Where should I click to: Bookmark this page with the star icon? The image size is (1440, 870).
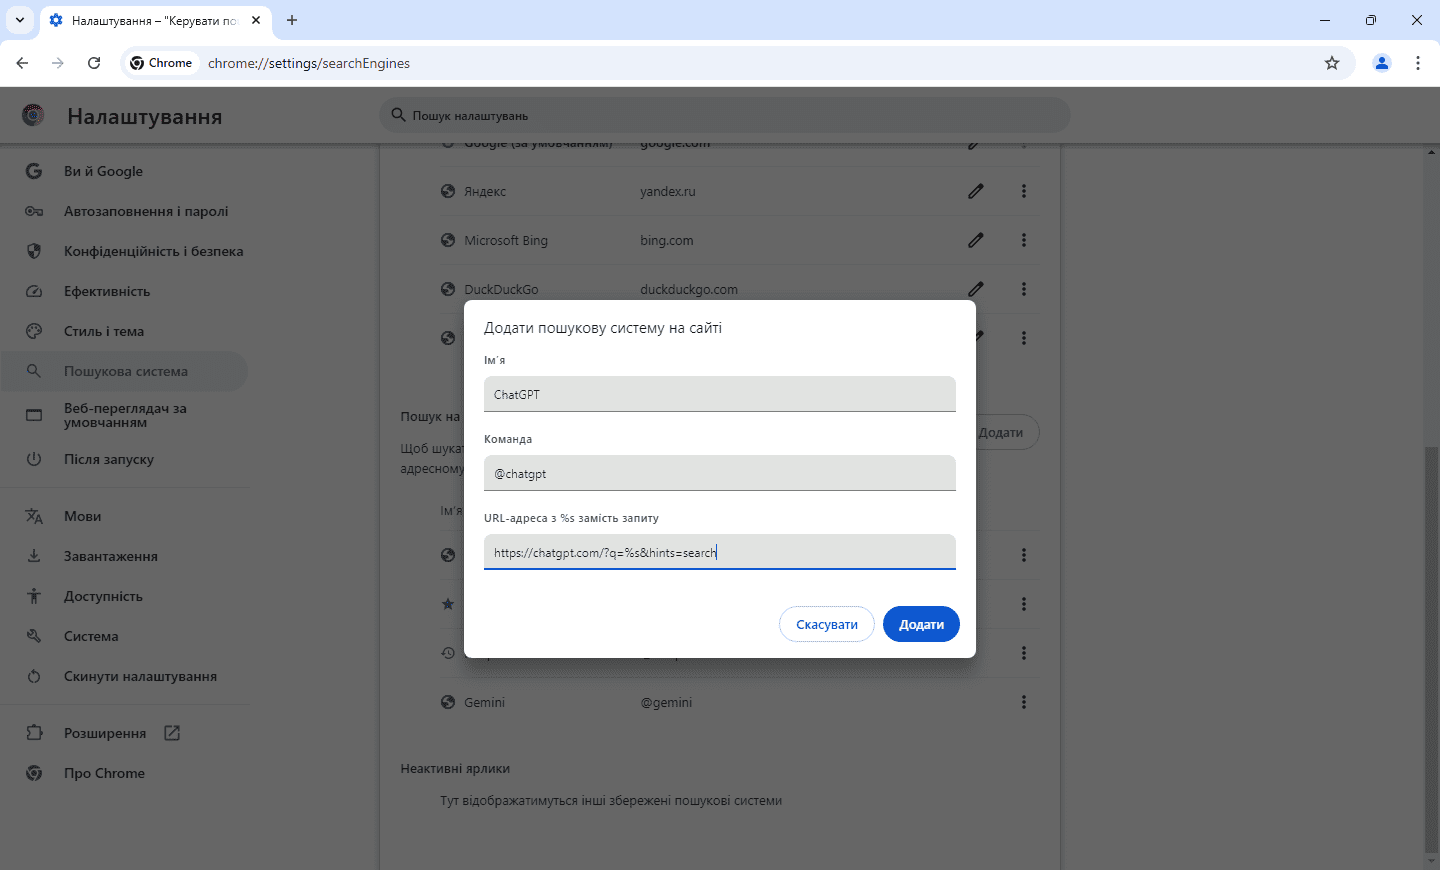(1332, 63)
